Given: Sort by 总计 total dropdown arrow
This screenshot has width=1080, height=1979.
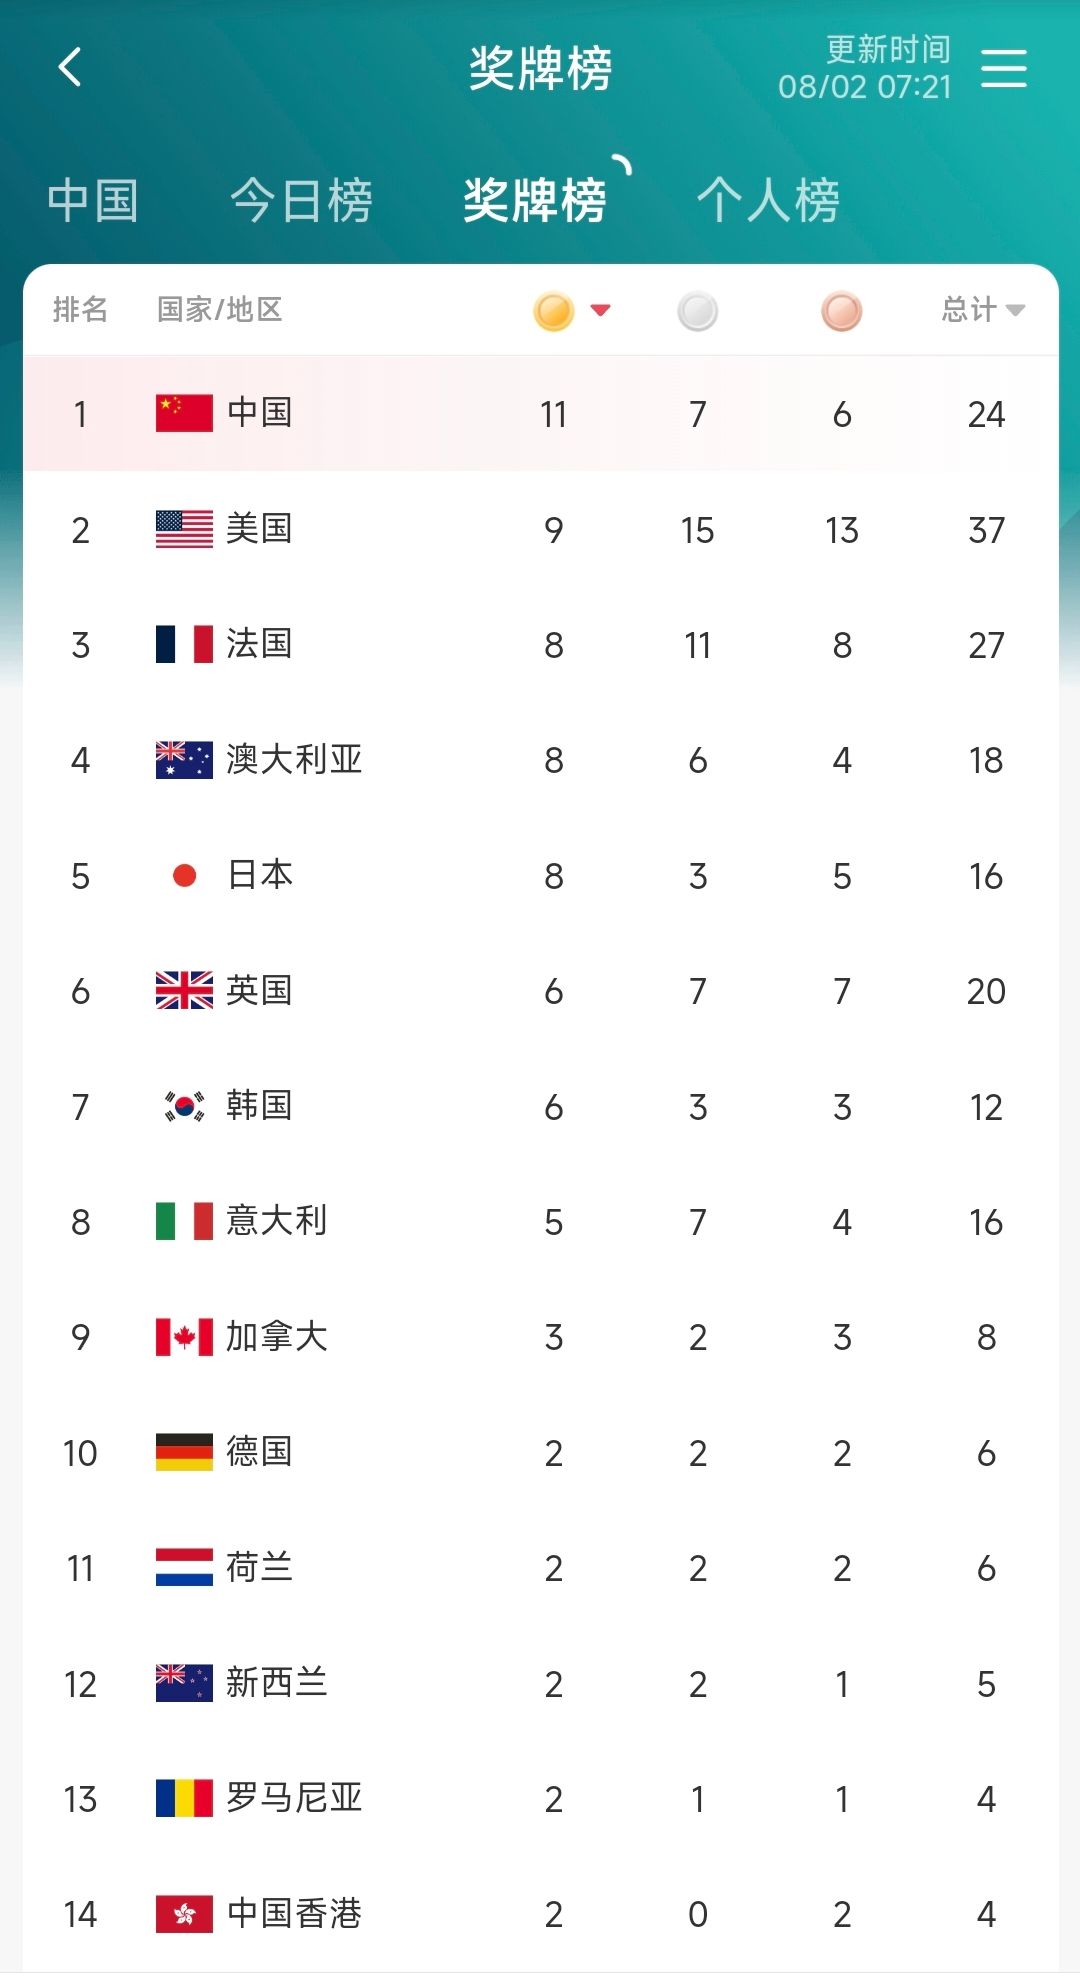Looking at the screenshot, I should (x=1015, y=310).
